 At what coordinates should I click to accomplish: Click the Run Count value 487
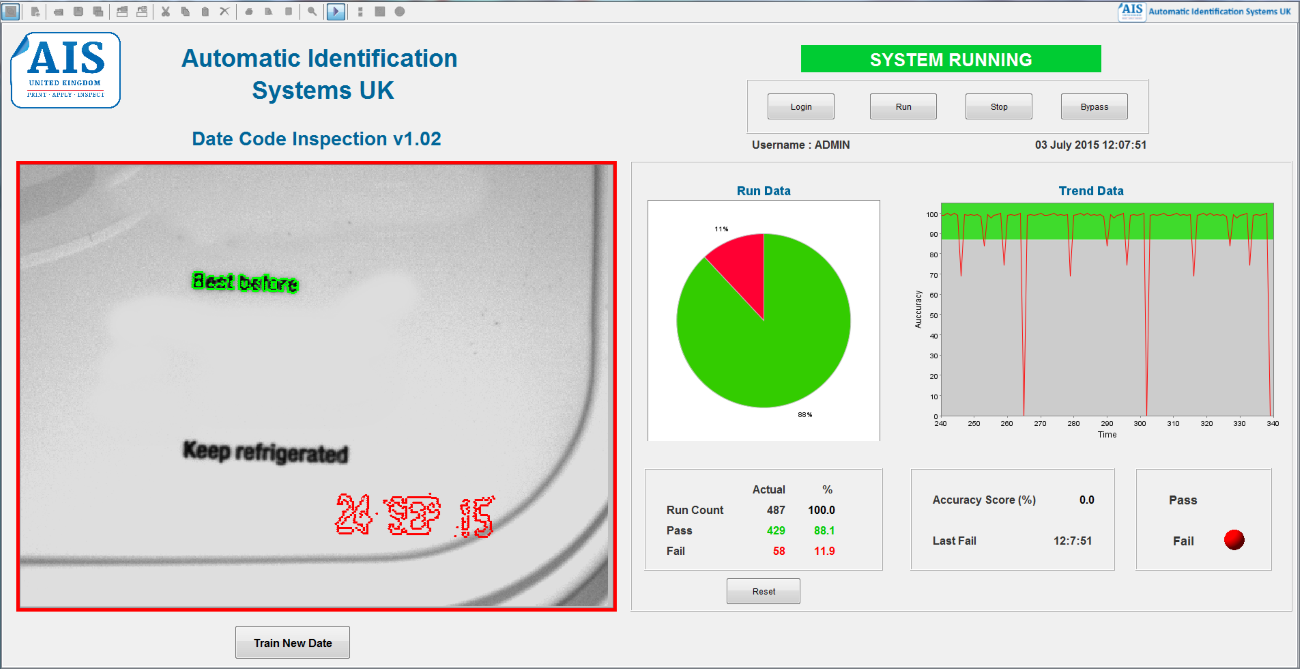[775, 510]
